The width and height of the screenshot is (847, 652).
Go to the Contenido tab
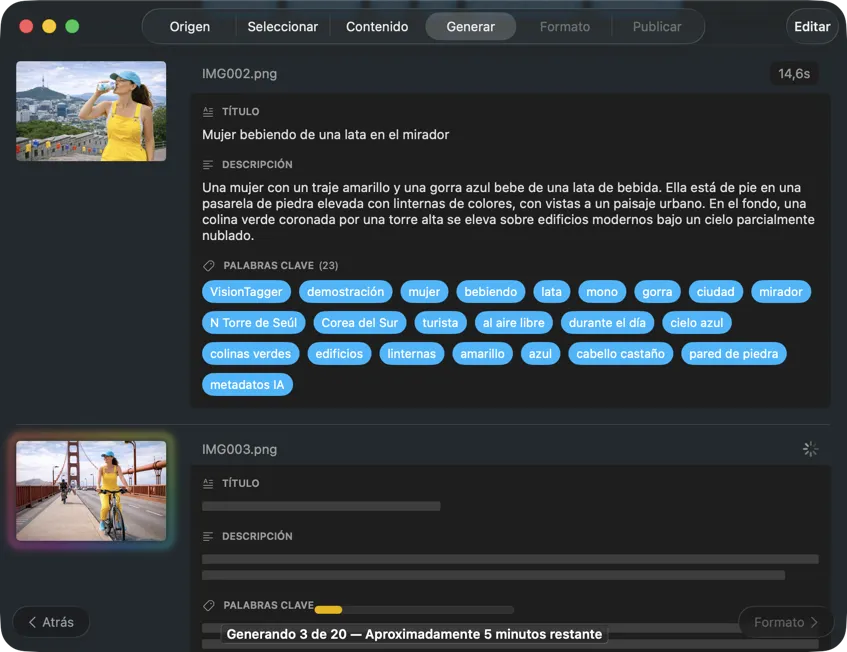[377, 27]
